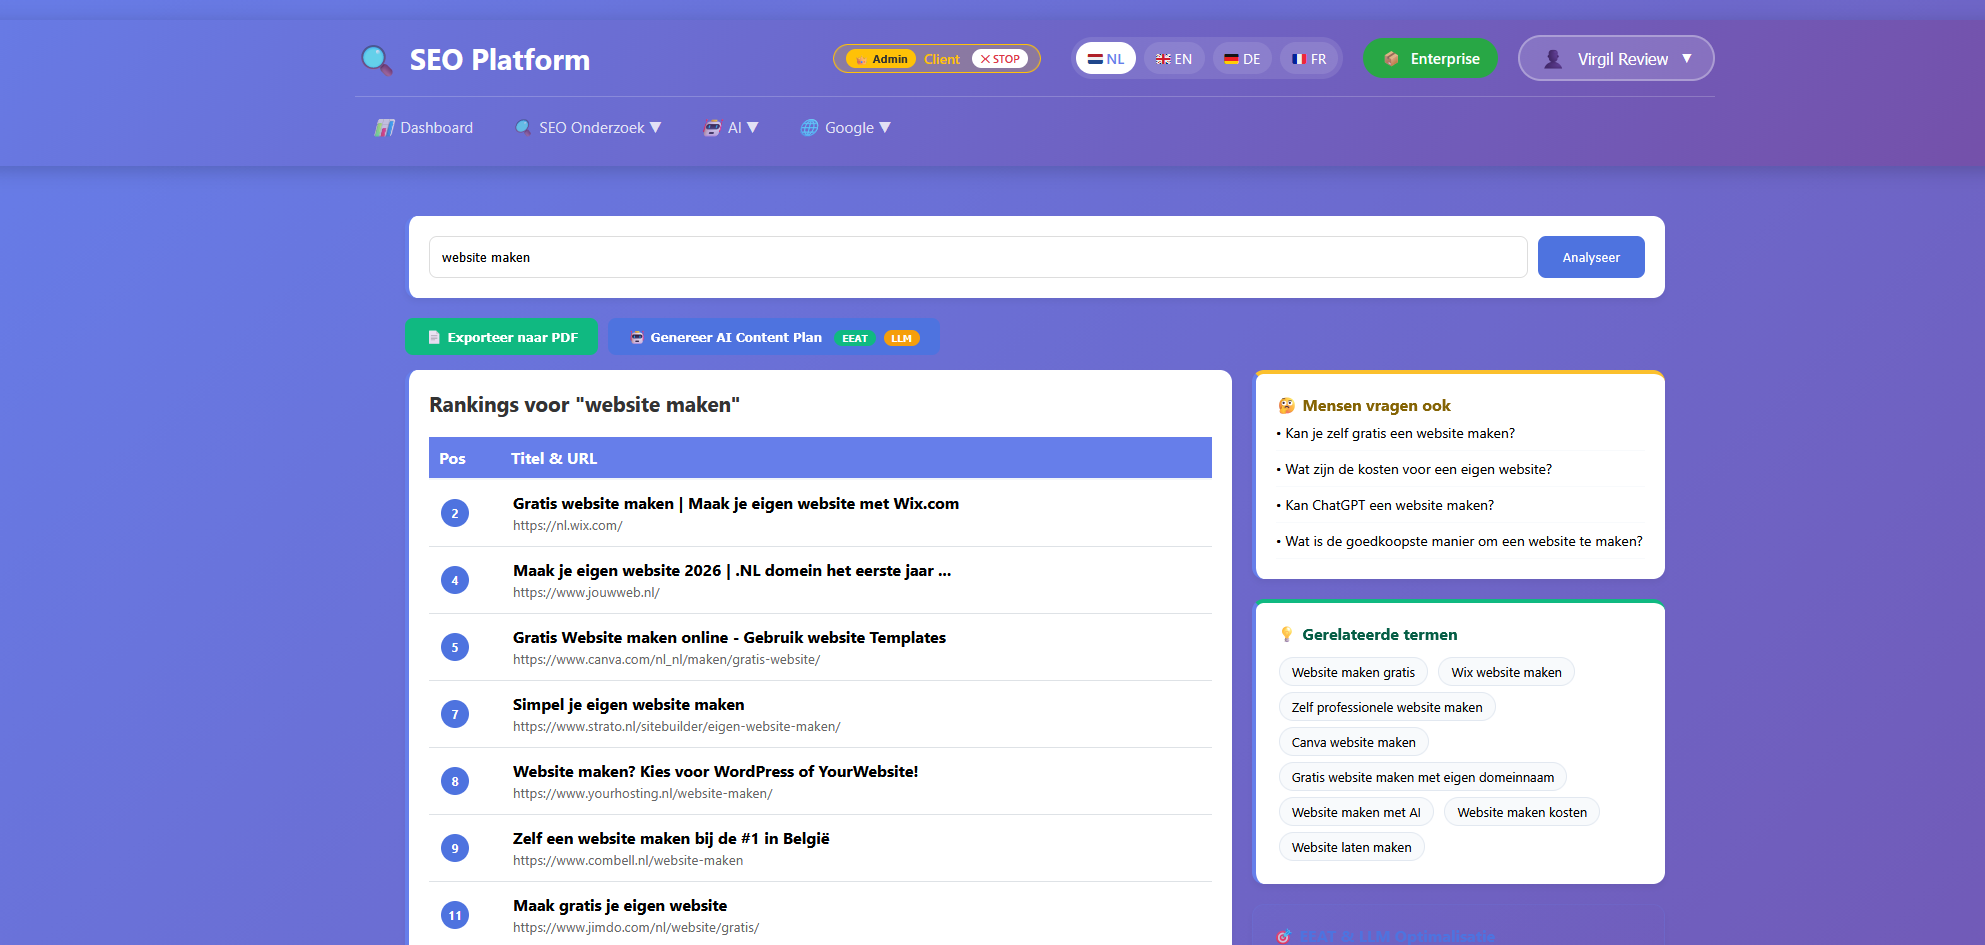The height and width of the screenshot is (945, 1985).
Task: Switch to Client mode
Action: [x=941, y=59]
